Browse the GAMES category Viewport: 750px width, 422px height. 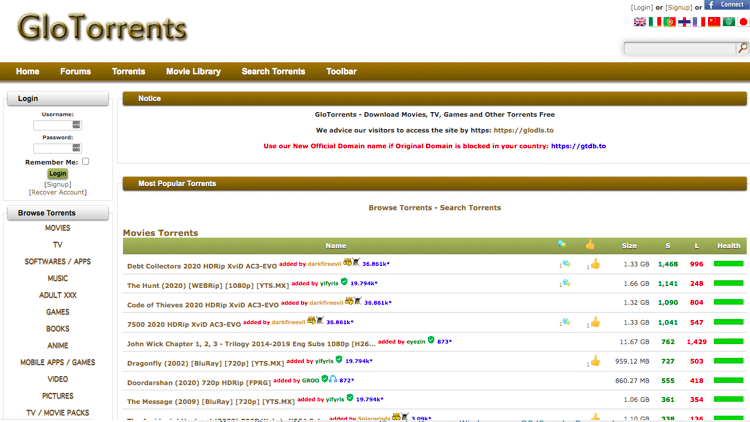pyautogui.click(x=57, y=312)
